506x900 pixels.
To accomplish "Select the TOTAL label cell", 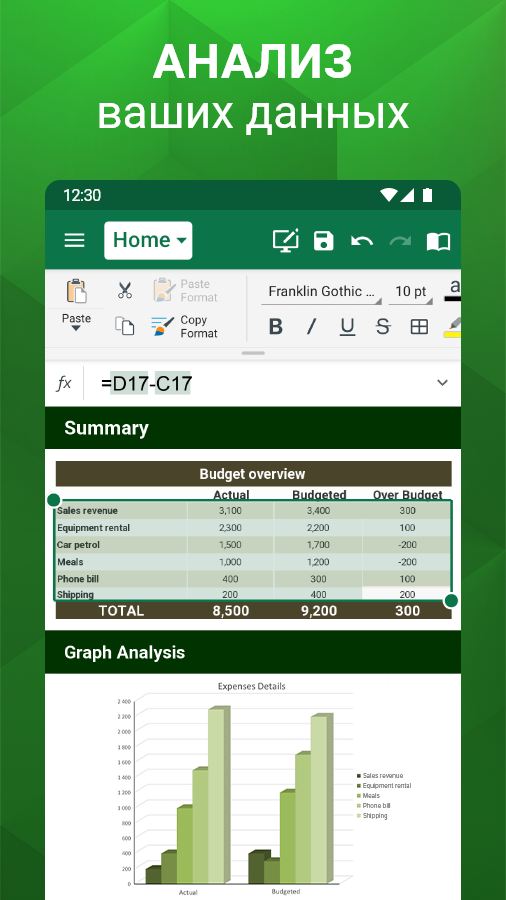I will [121, 611].
